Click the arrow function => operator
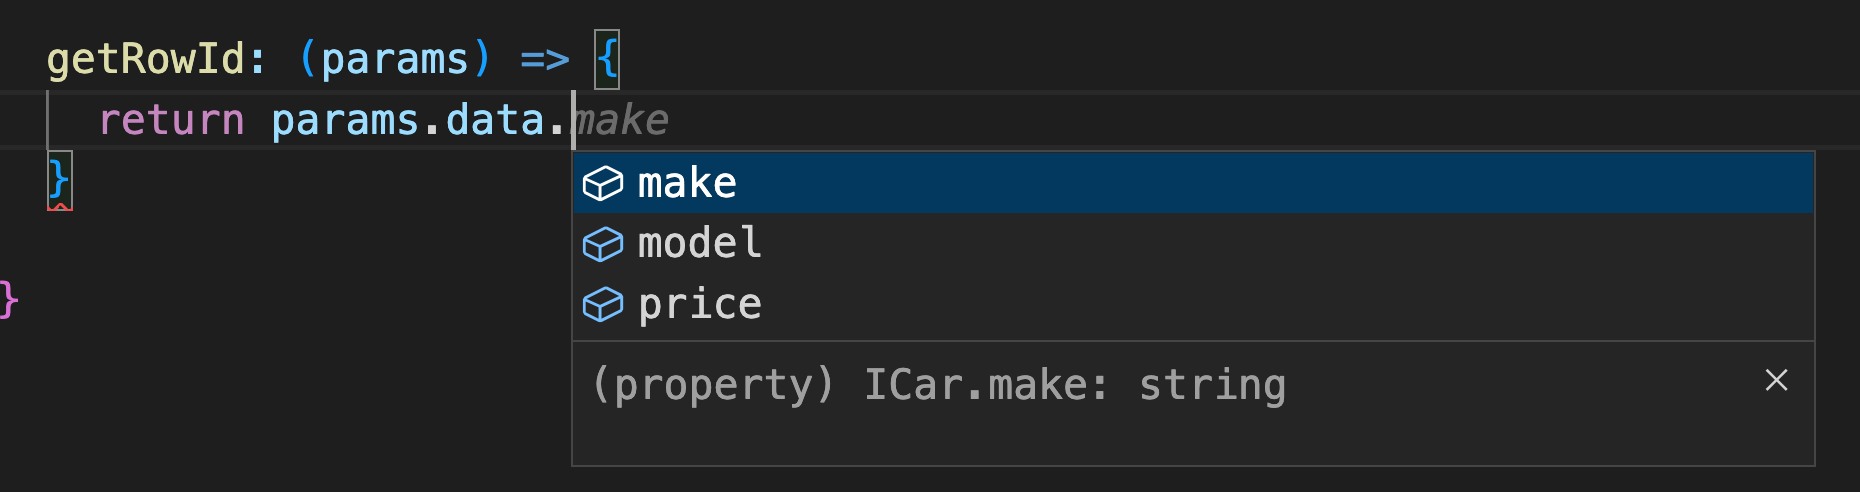This screenshot has width=1860, height=492. coord(545,60)
